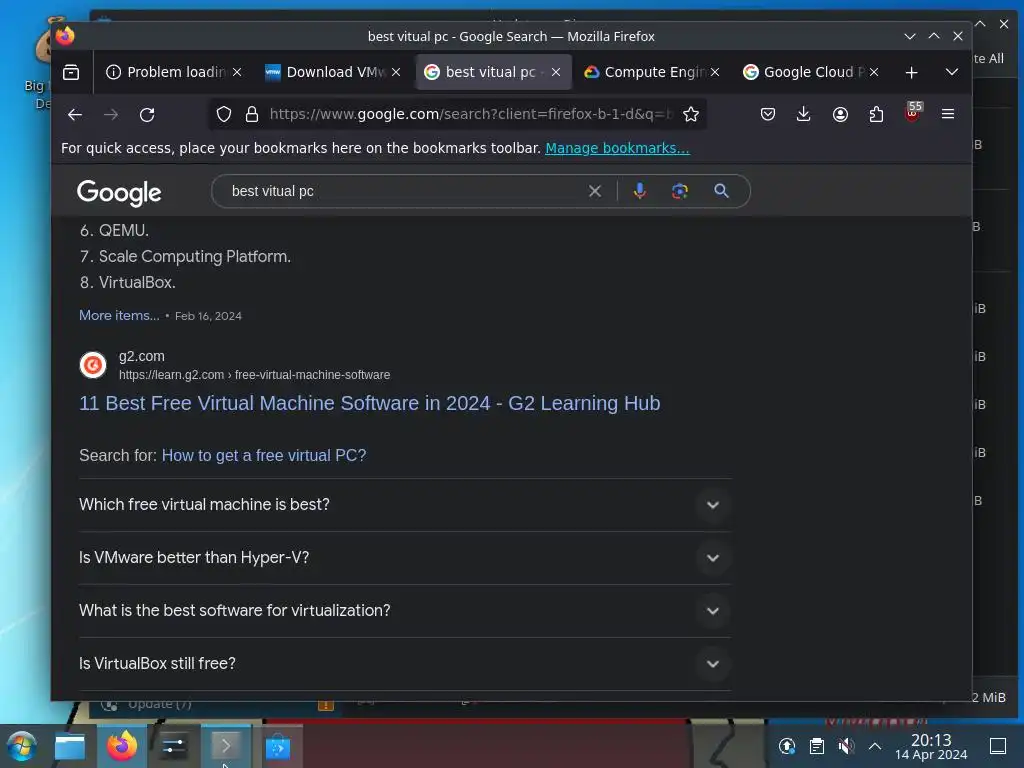Open file manager from taskbar
Viewport: 1024px width, 768px height.
click(70, 746)
